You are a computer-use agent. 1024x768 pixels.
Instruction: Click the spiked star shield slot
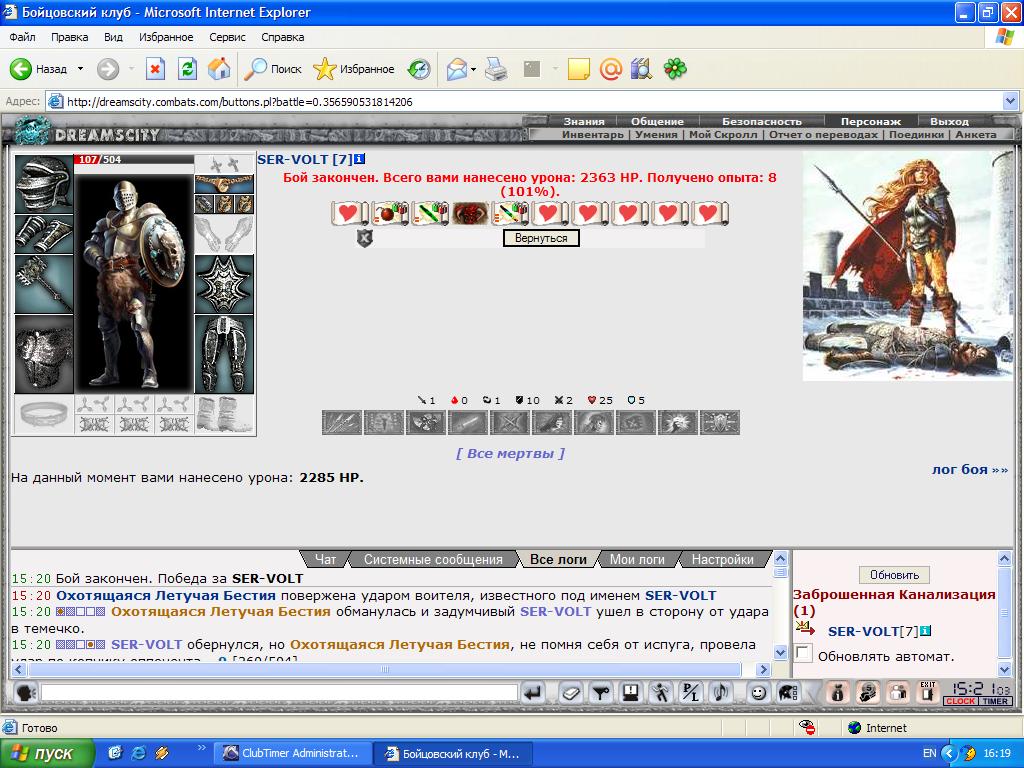[224, 285]
